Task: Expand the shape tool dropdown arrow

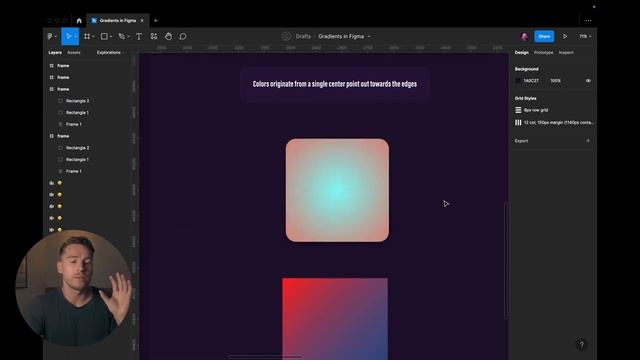Action: 111,36
